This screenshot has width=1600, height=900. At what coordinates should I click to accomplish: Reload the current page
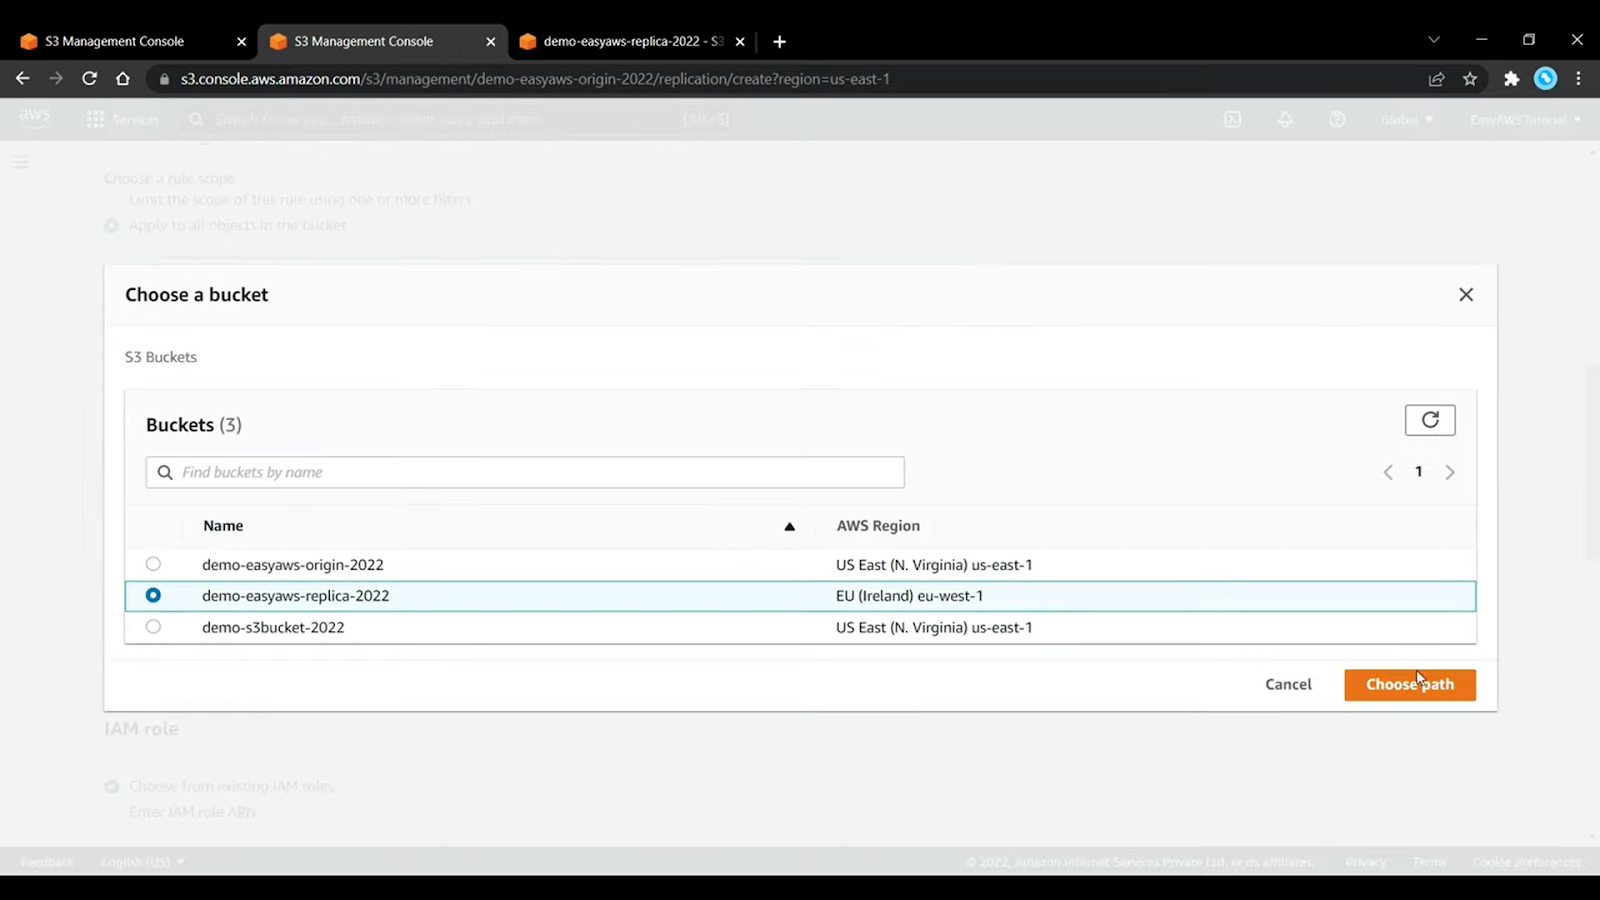[x=89, y=79]
